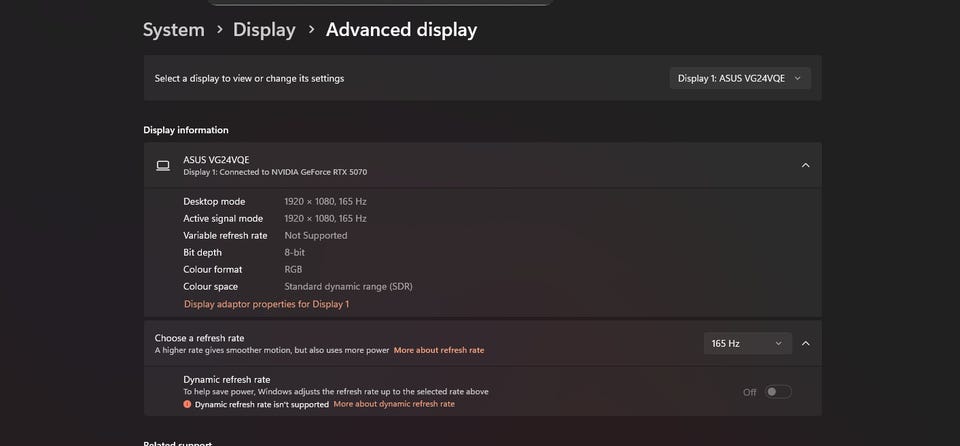Click the Choose a refresh rate label
Screen dimensions: 960x446
[x=199, y=338]
